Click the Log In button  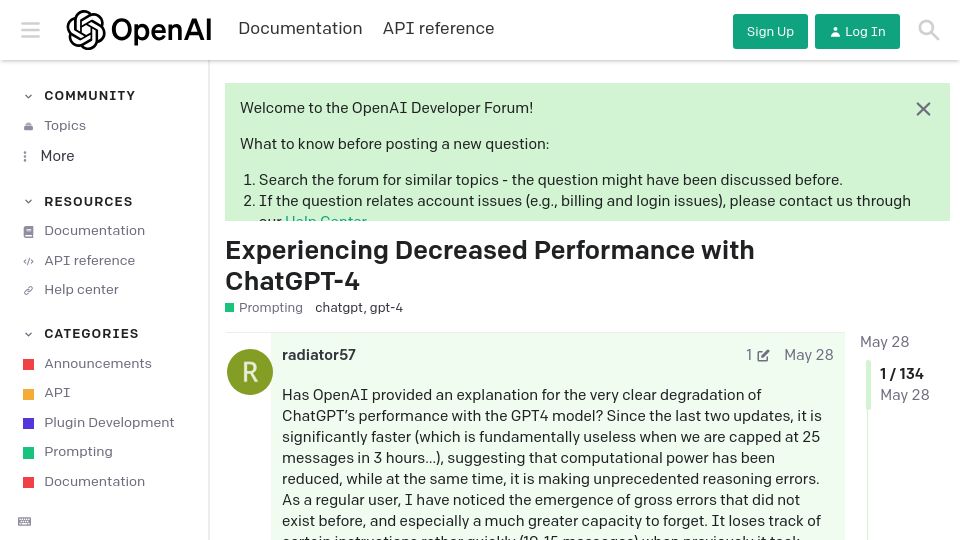point(857,31)
